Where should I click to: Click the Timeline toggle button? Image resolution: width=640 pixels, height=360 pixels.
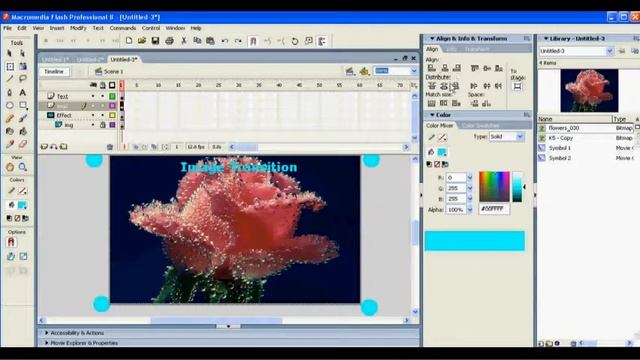pos(54,71)
